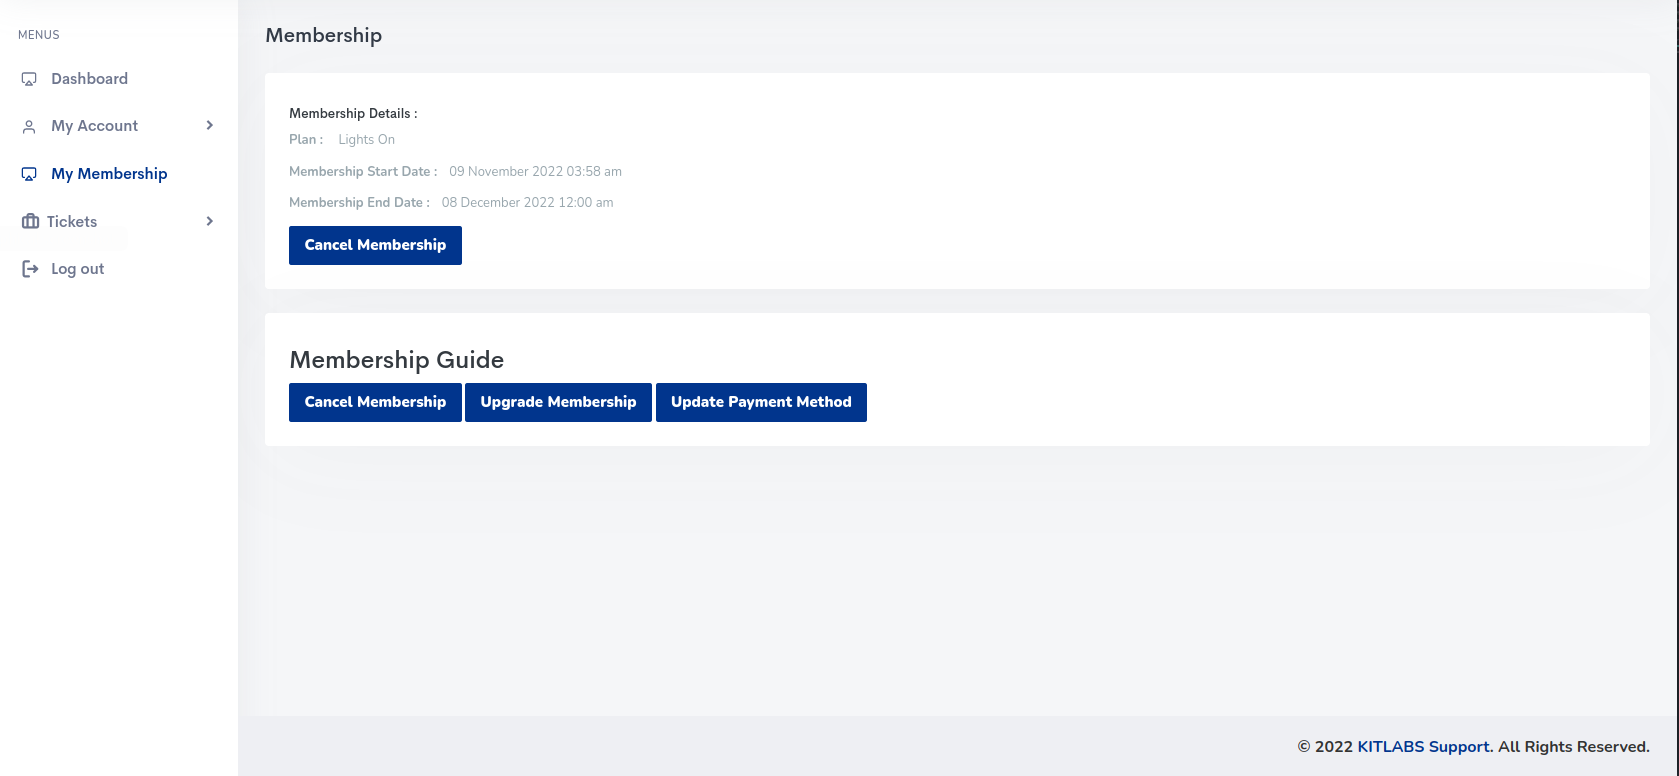Click the Membership Guide heading
Screen dimensions: 1679x776
[396, 360]
